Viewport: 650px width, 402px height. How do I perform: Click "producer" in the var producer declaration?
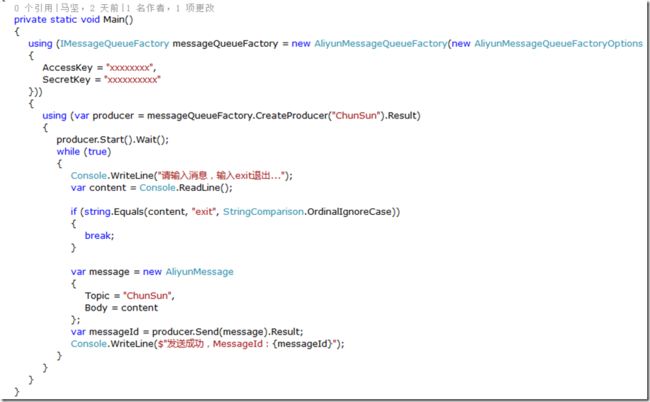click(113, 116)
